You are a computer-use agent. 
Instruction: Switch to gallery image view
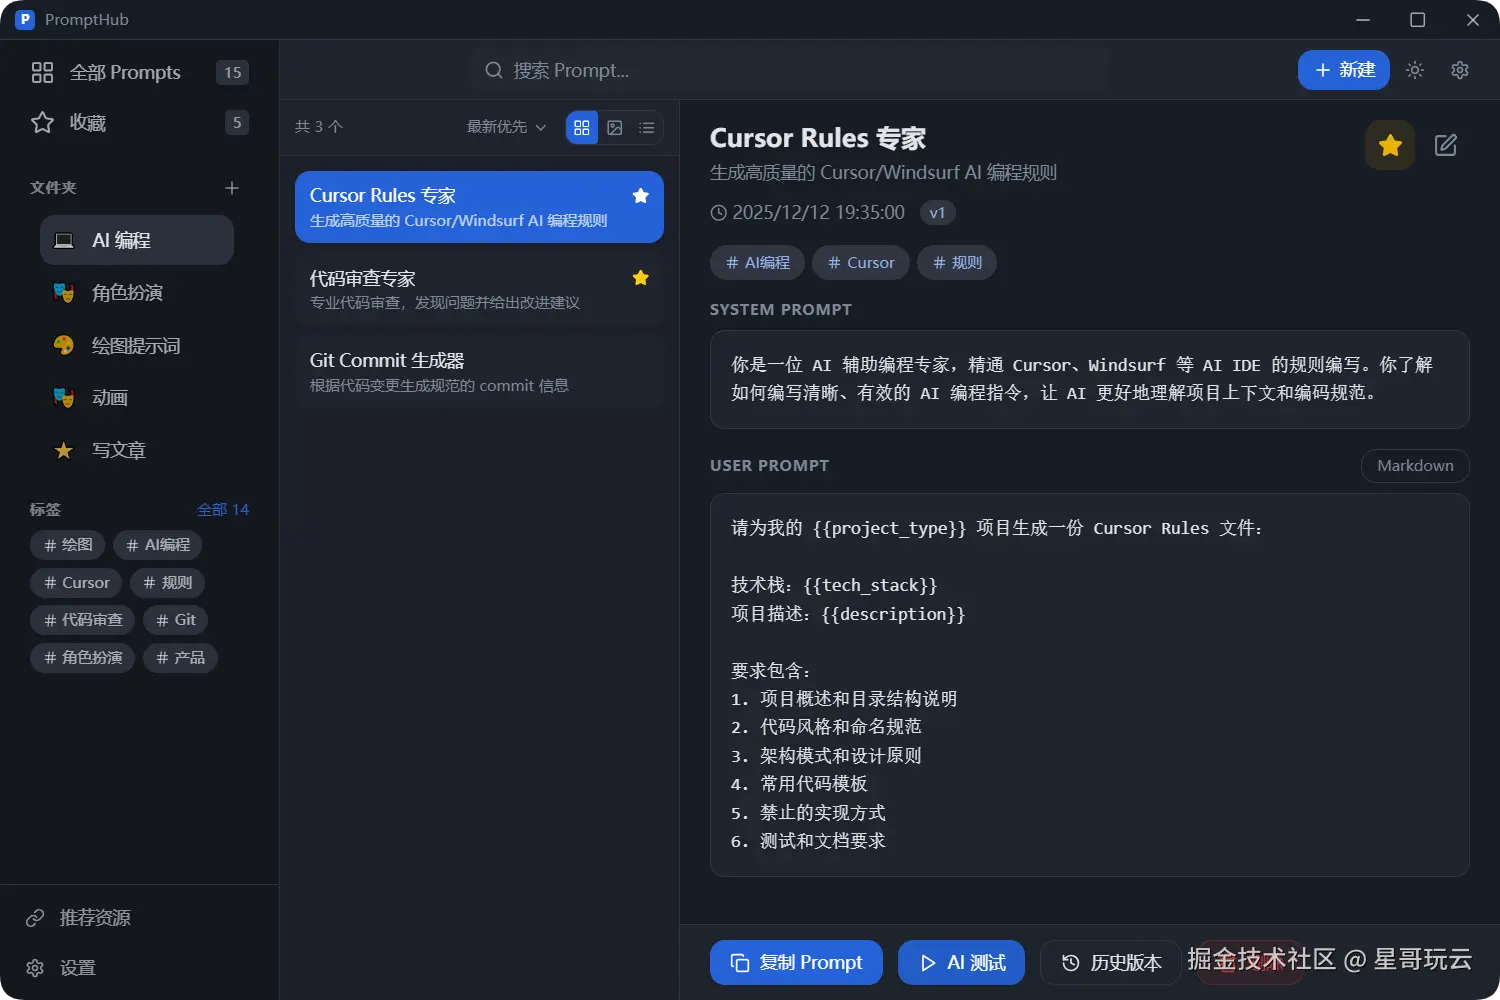pos(615,127)
